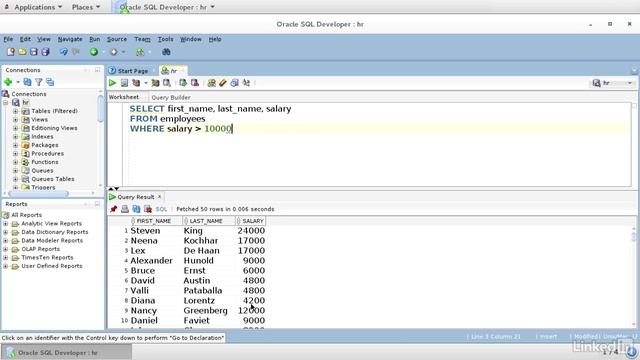Click the funnel Filter icon in Connections
The width and height of the screenshot is (640, 360).
pyautogui.click(x=39, y=82)
